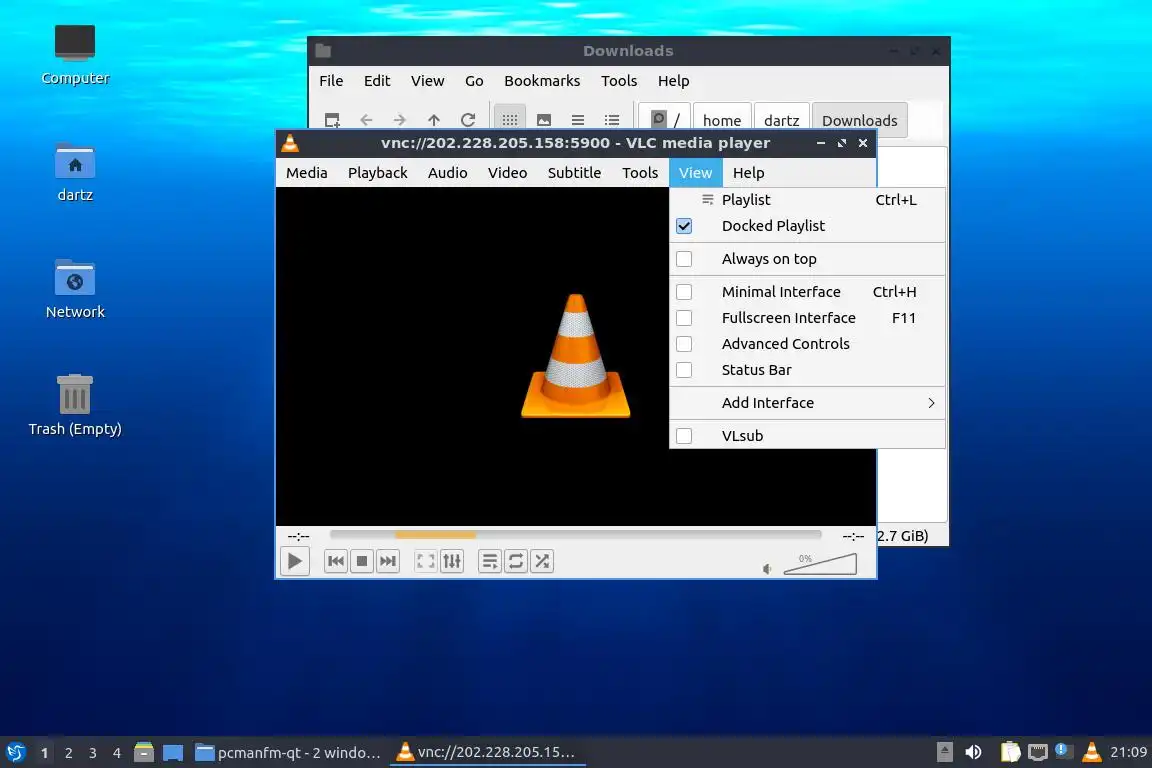Close the open VLC View menu
Image resolution: width=1152 pixels, height=768 pixels.
(695, 173)
